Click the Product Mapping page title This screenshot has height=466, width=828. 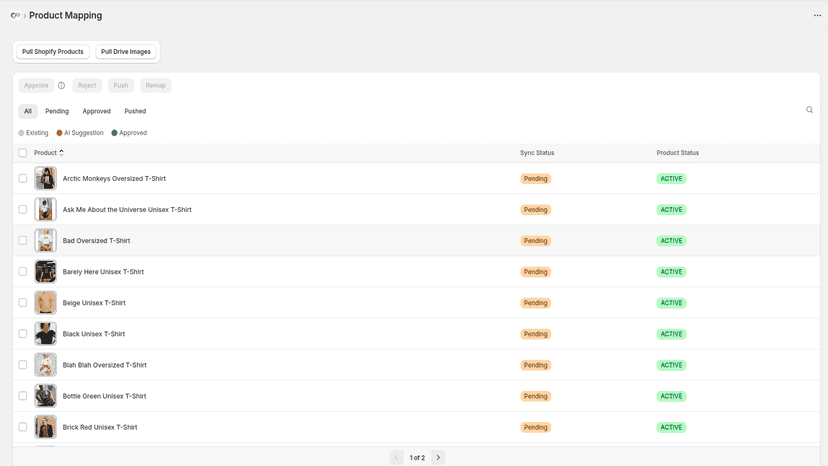[65, 15]
